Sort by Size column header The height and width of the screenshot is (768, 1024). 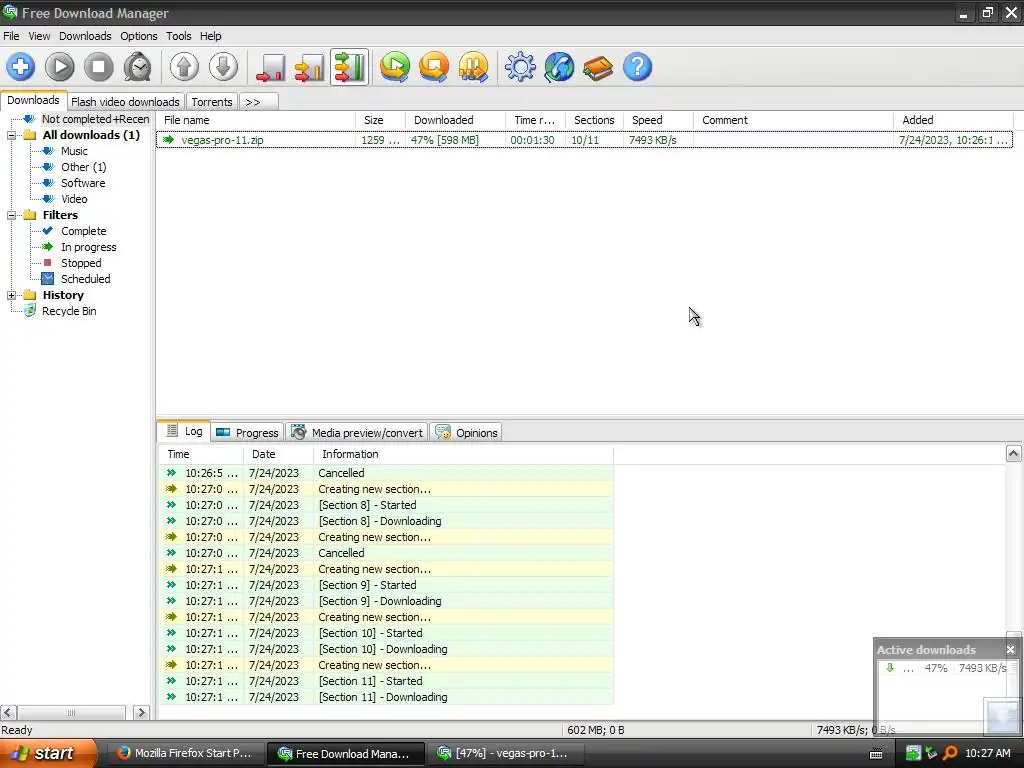coord(380,120)
